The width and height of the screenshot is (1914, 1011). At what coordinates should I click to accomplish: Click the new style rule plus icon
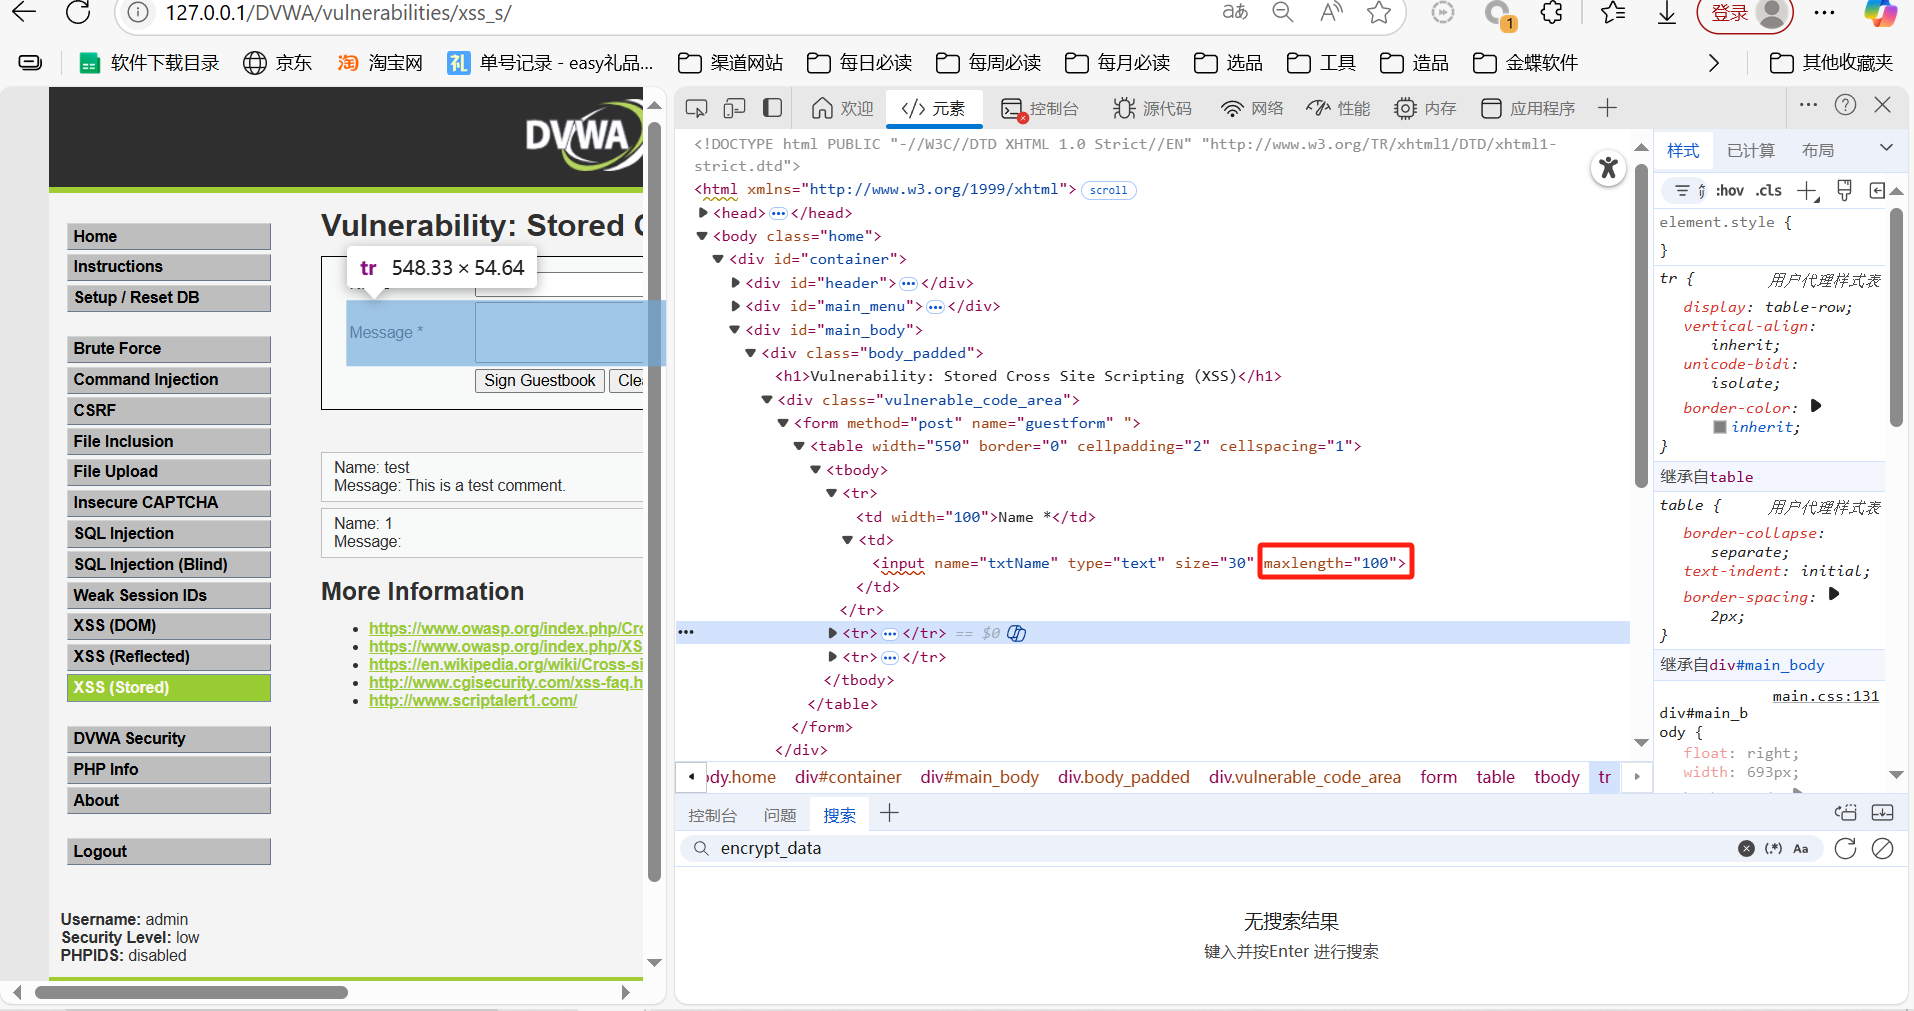pos(1808,190)
